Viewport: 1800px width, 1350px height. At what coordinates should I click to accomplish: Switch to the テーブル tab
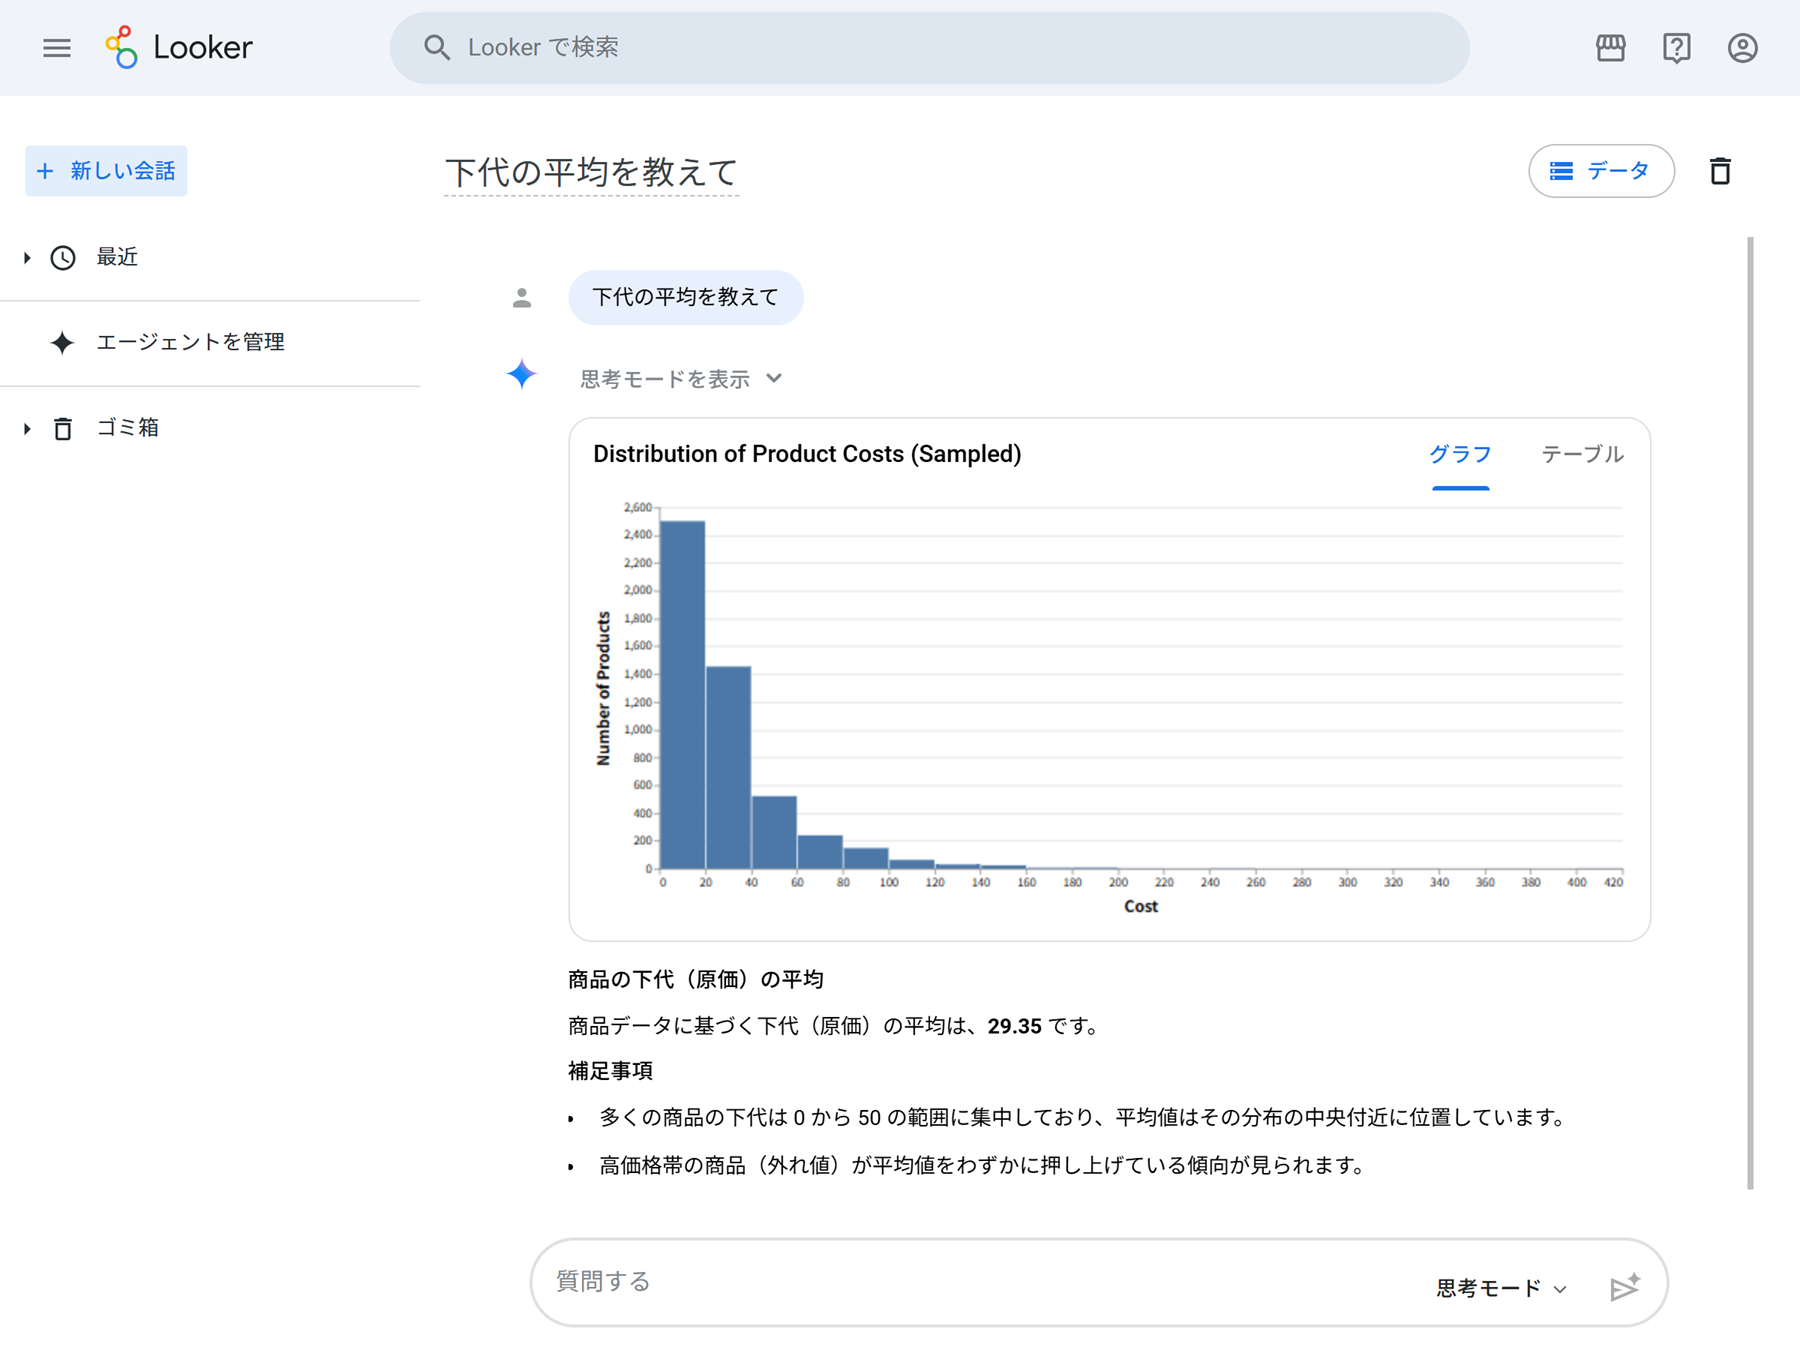click(x=1582, y=455)
